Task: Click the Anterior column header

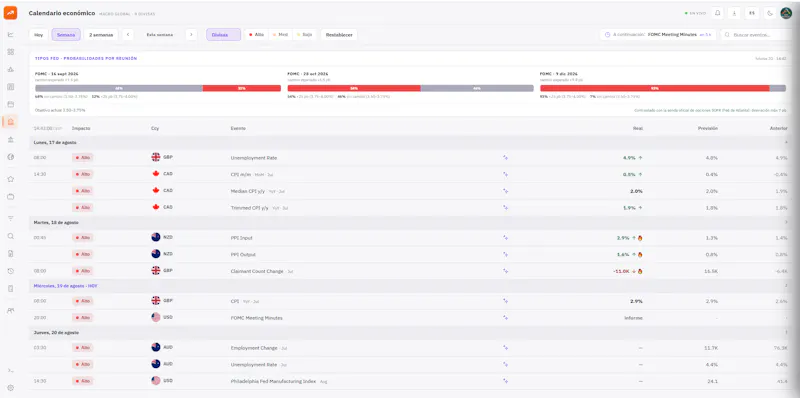Action: tap(779, 128)
